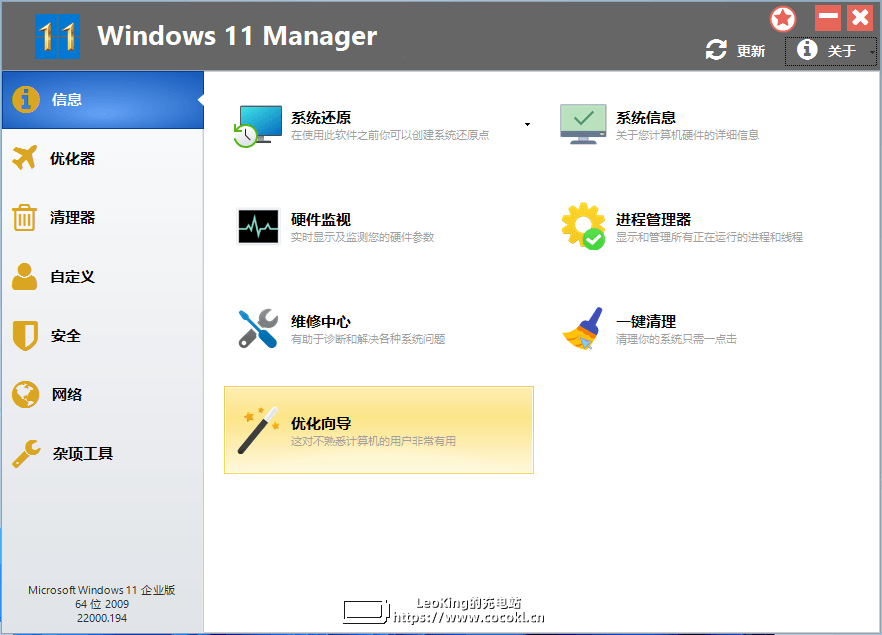The width and height of the screenshot is (882, 635).
Task: Open the 更新 update button label
Action: point(751,51)
